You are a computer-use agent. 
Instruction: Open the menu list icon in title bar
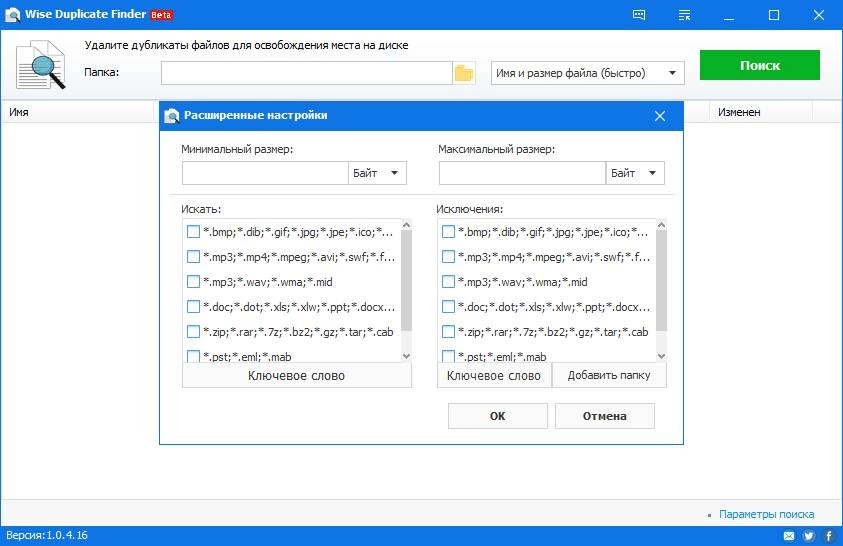684,15
